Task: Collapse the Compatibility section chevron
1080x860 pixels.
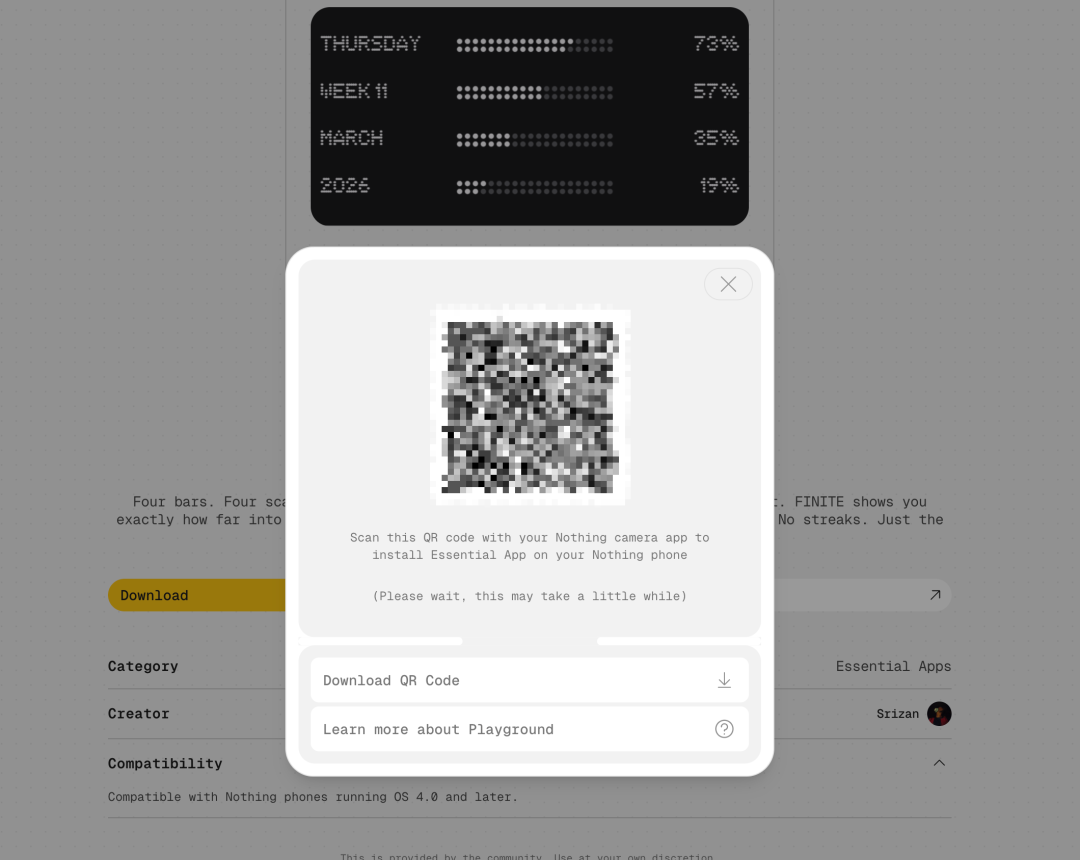Action: pos(939,763)
